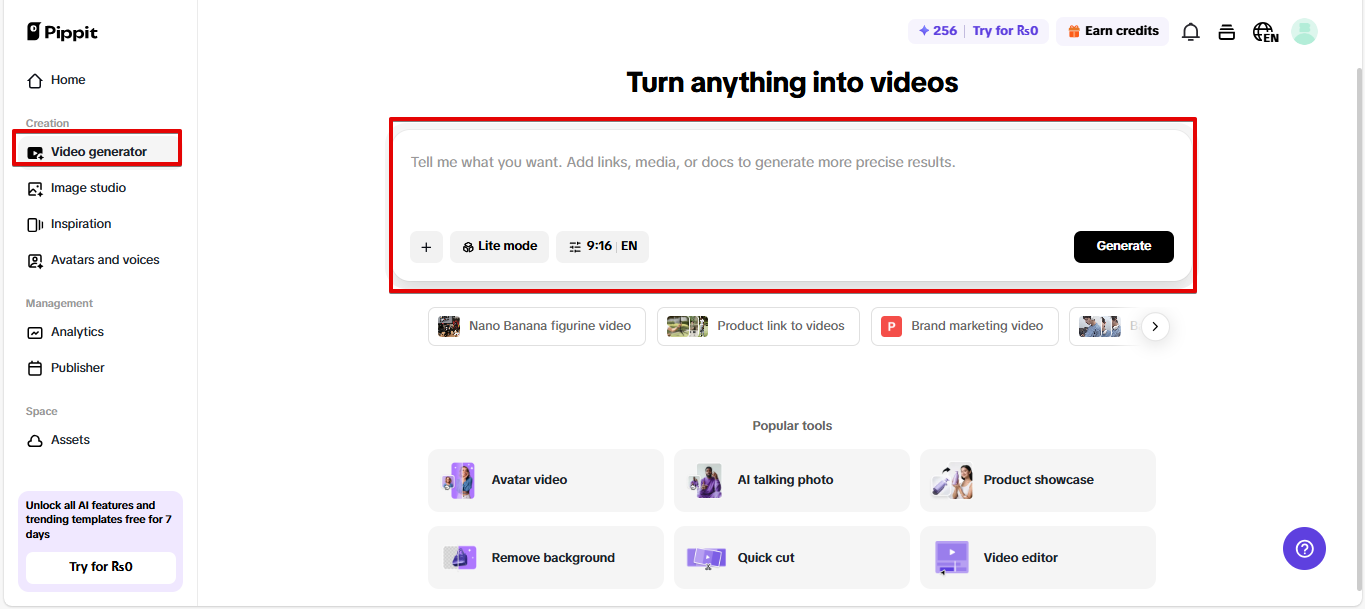Screen dimensions: 1365x609
Task: Click the Pippit logo
Action: tap(62, 32)
